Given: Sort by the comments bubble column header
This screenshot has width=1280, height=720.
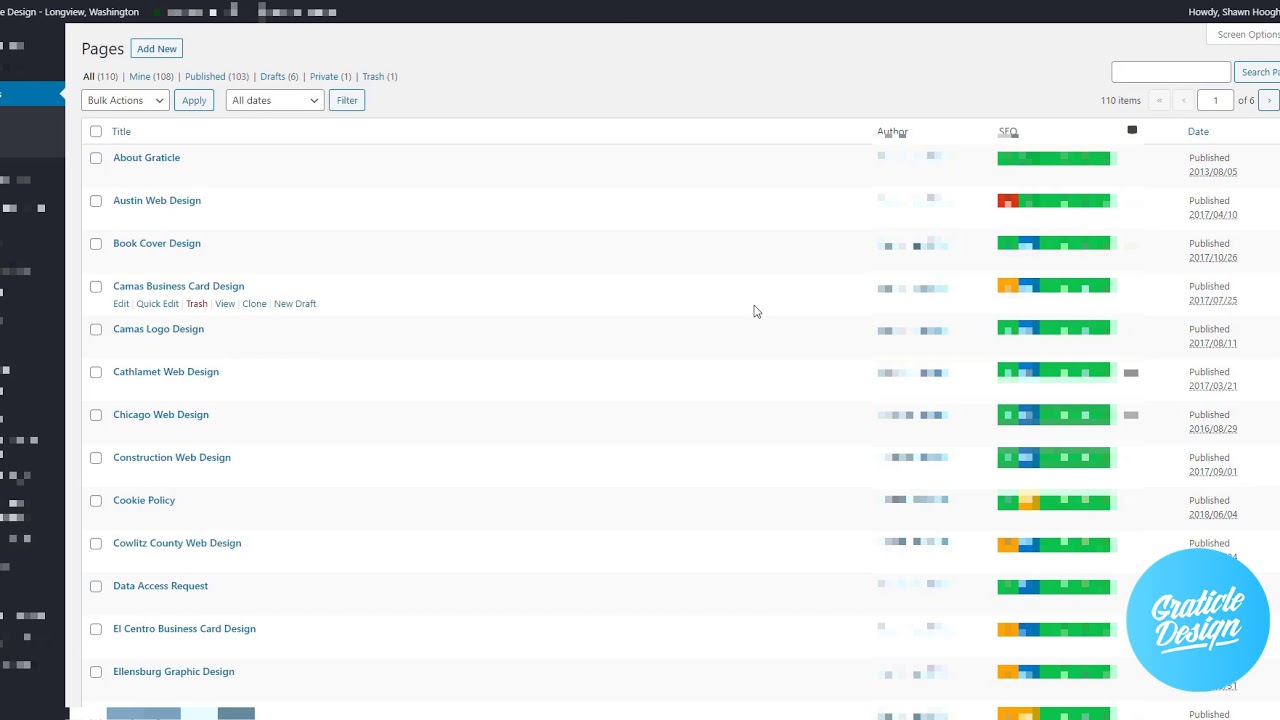Looking at the screenshot, I should tap(1132, 130).
